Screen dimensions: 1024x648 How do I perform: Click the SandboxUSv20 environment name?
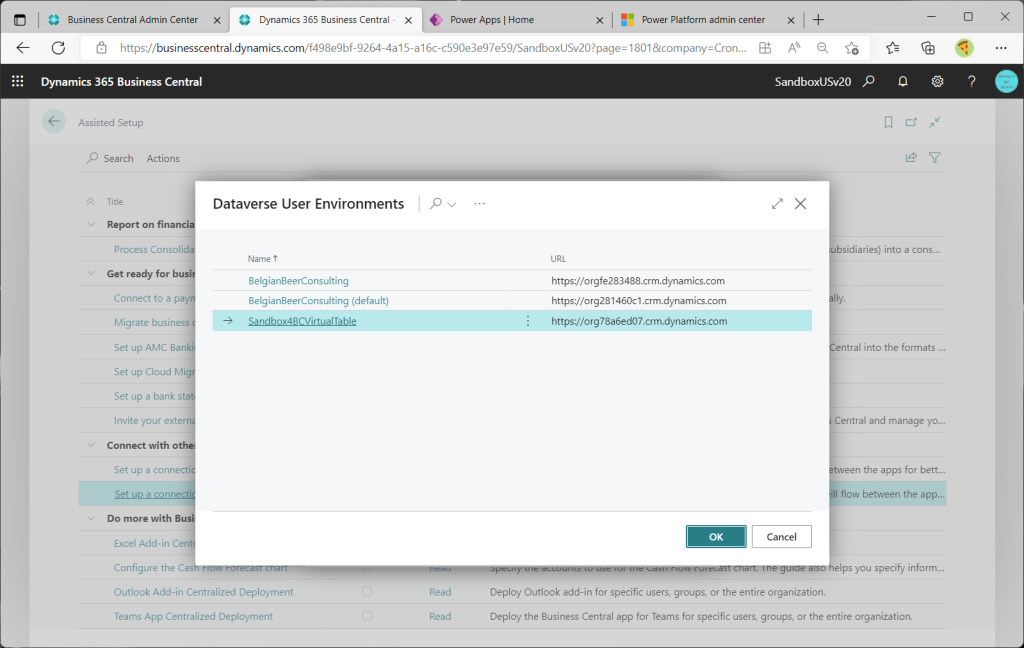tap(812, 82)
